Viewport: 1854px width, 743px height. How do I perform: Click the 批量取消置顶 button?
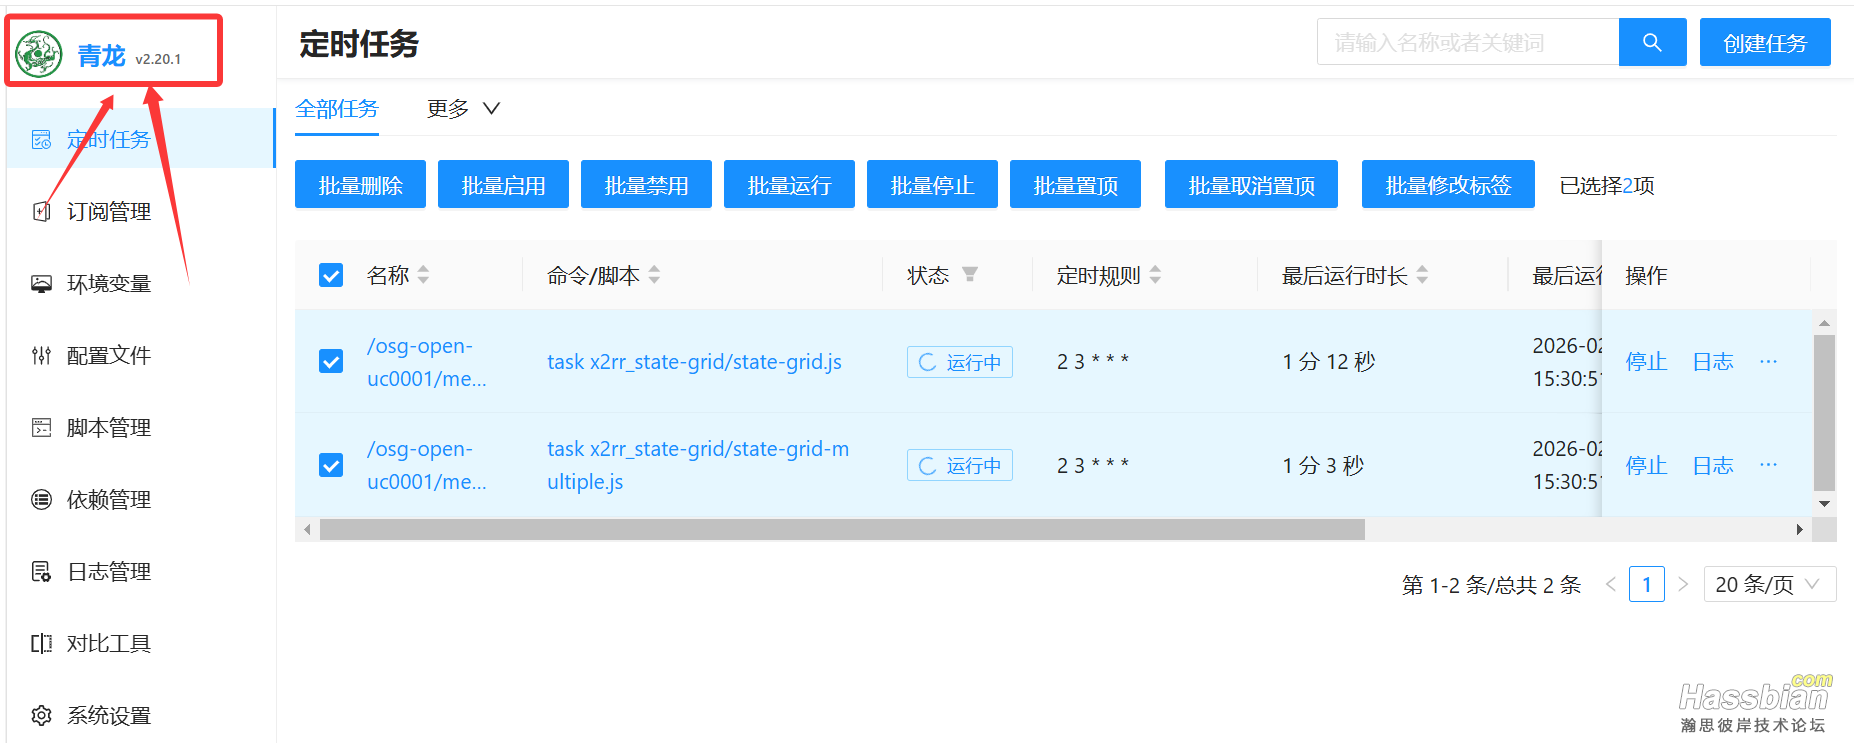coord(1251,184)
